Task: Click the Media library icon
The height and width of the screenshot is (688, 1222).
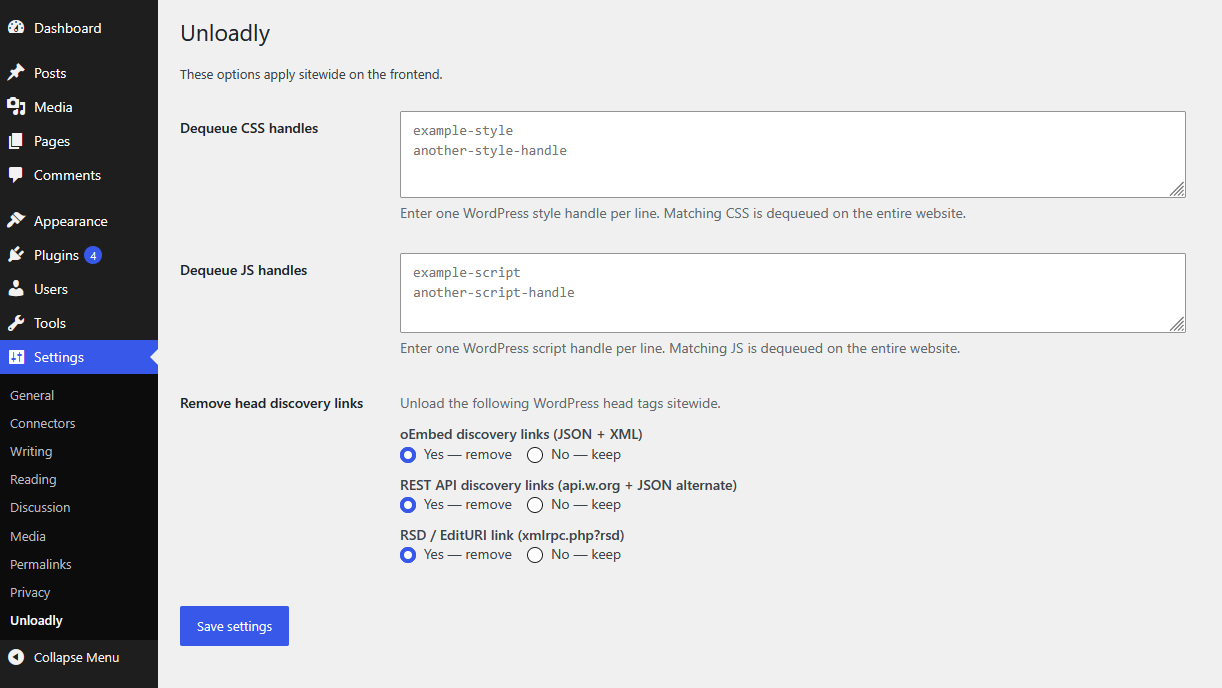Action: click(x=16, y=107)
